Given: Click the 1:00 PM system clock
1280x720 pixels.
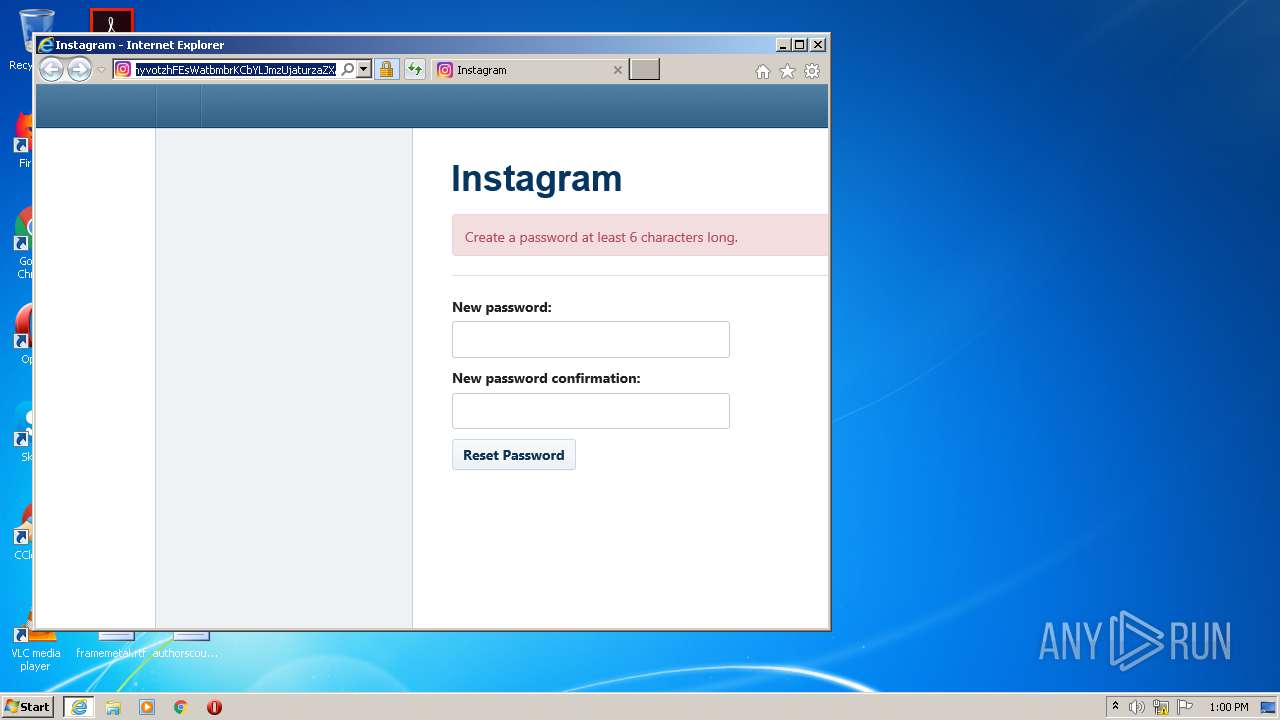Looking at the screenshot, I should click(x=1228, y=707).
